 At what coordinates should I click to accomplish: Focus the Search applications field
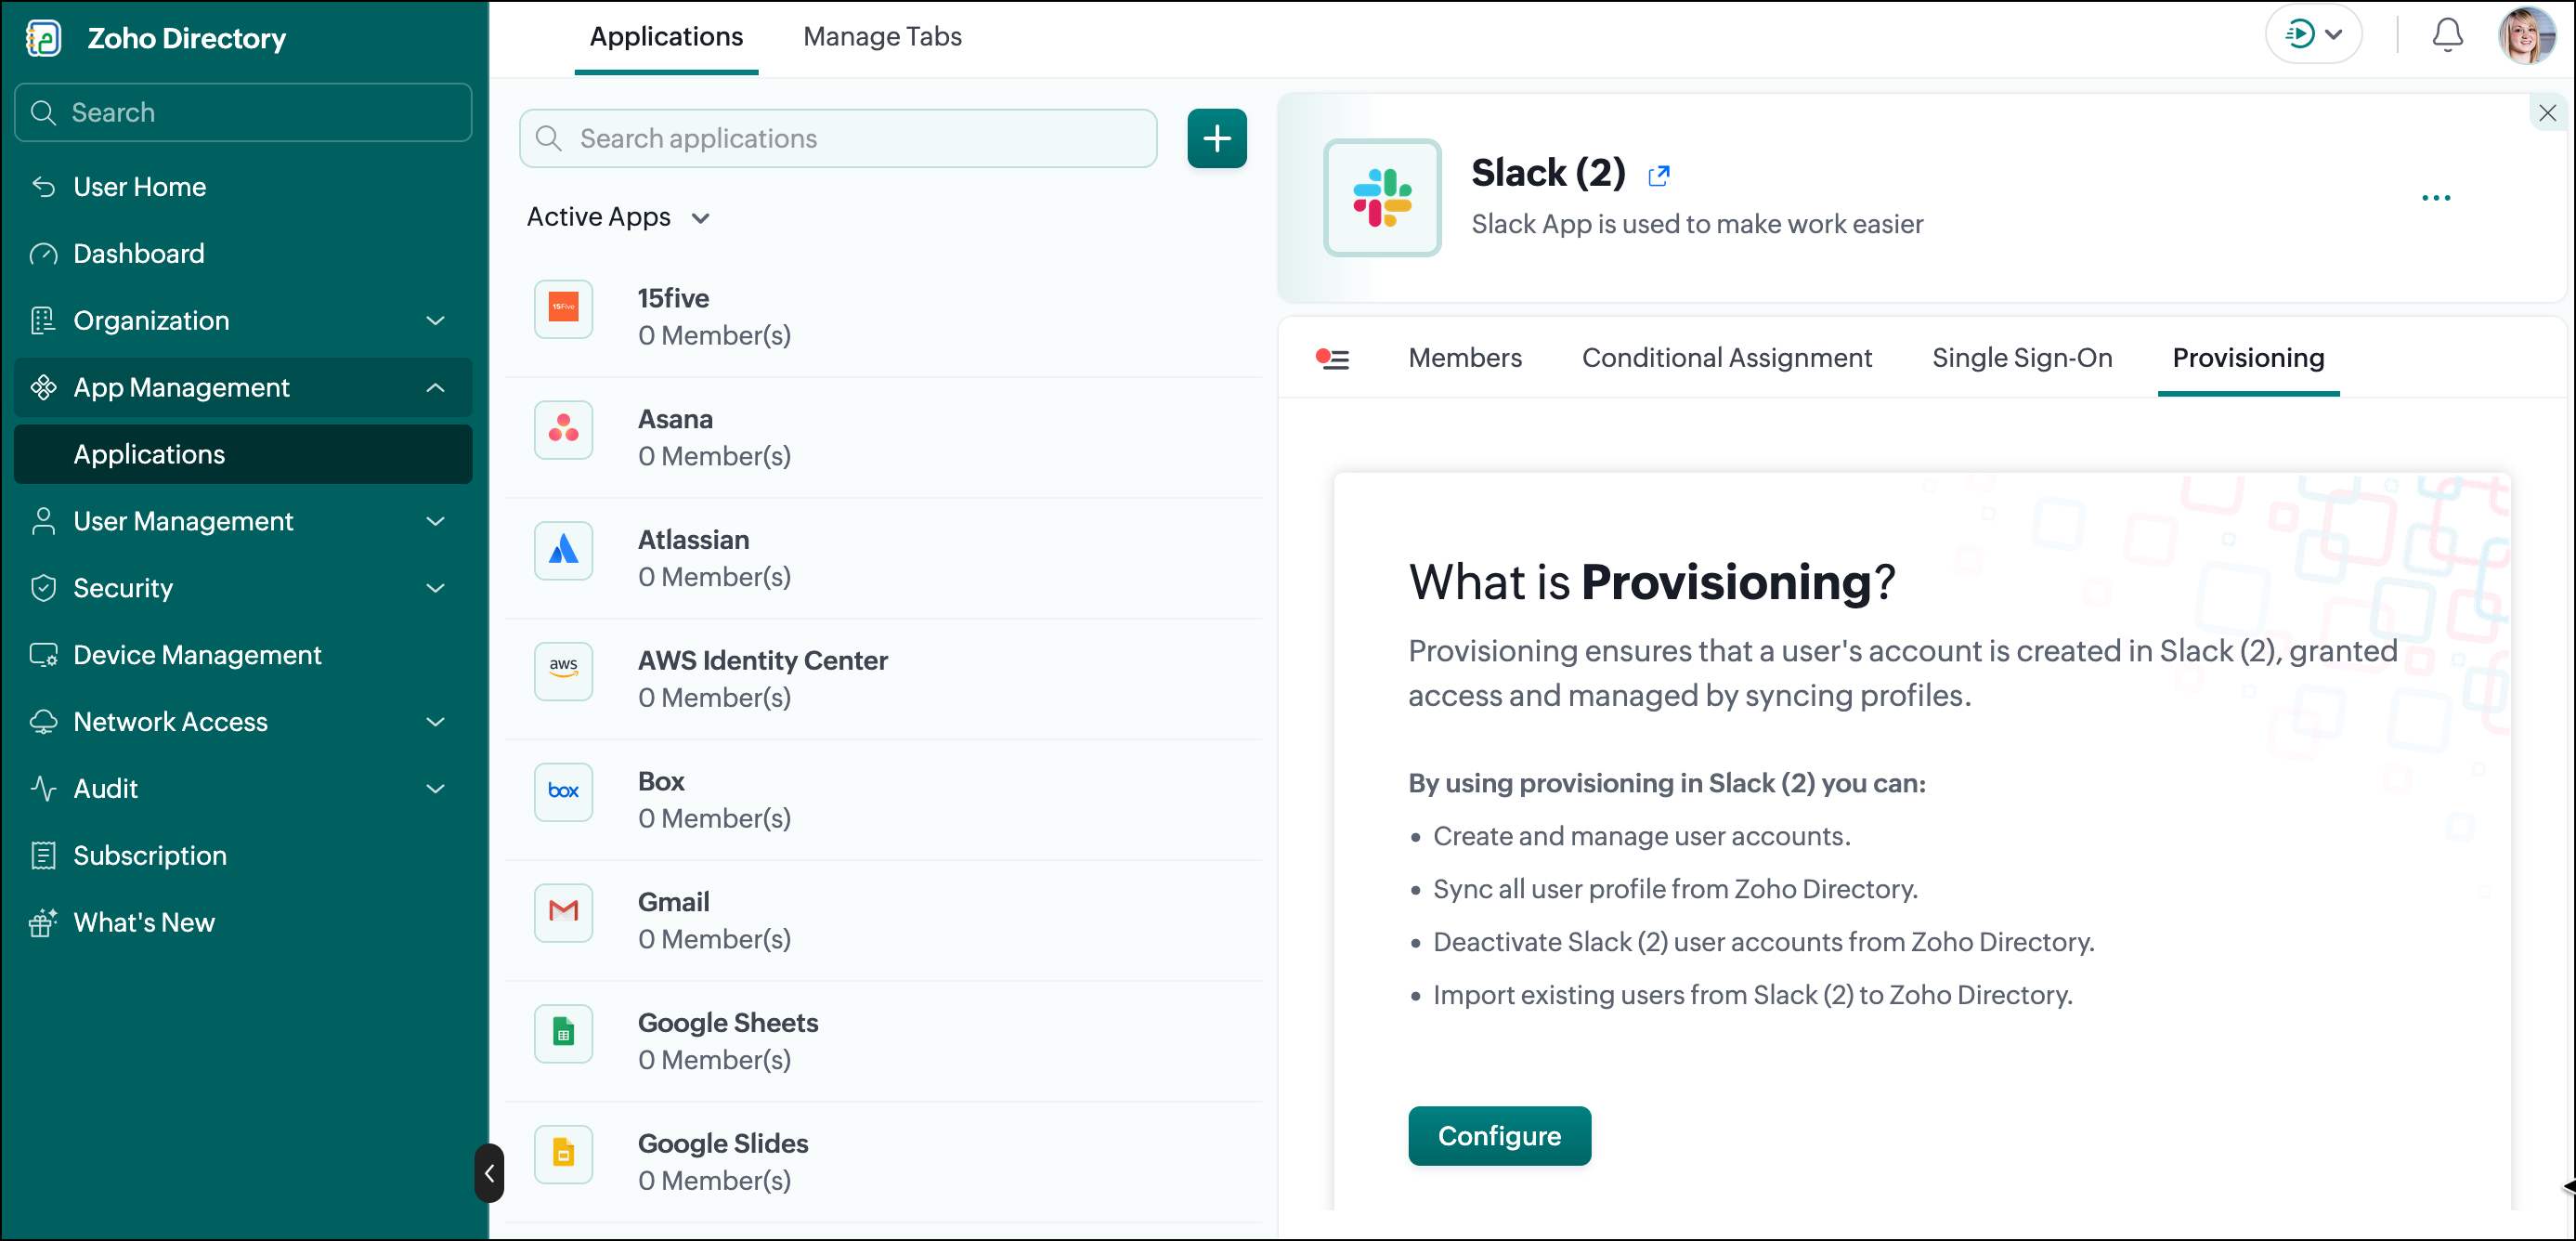coord(838,138)
